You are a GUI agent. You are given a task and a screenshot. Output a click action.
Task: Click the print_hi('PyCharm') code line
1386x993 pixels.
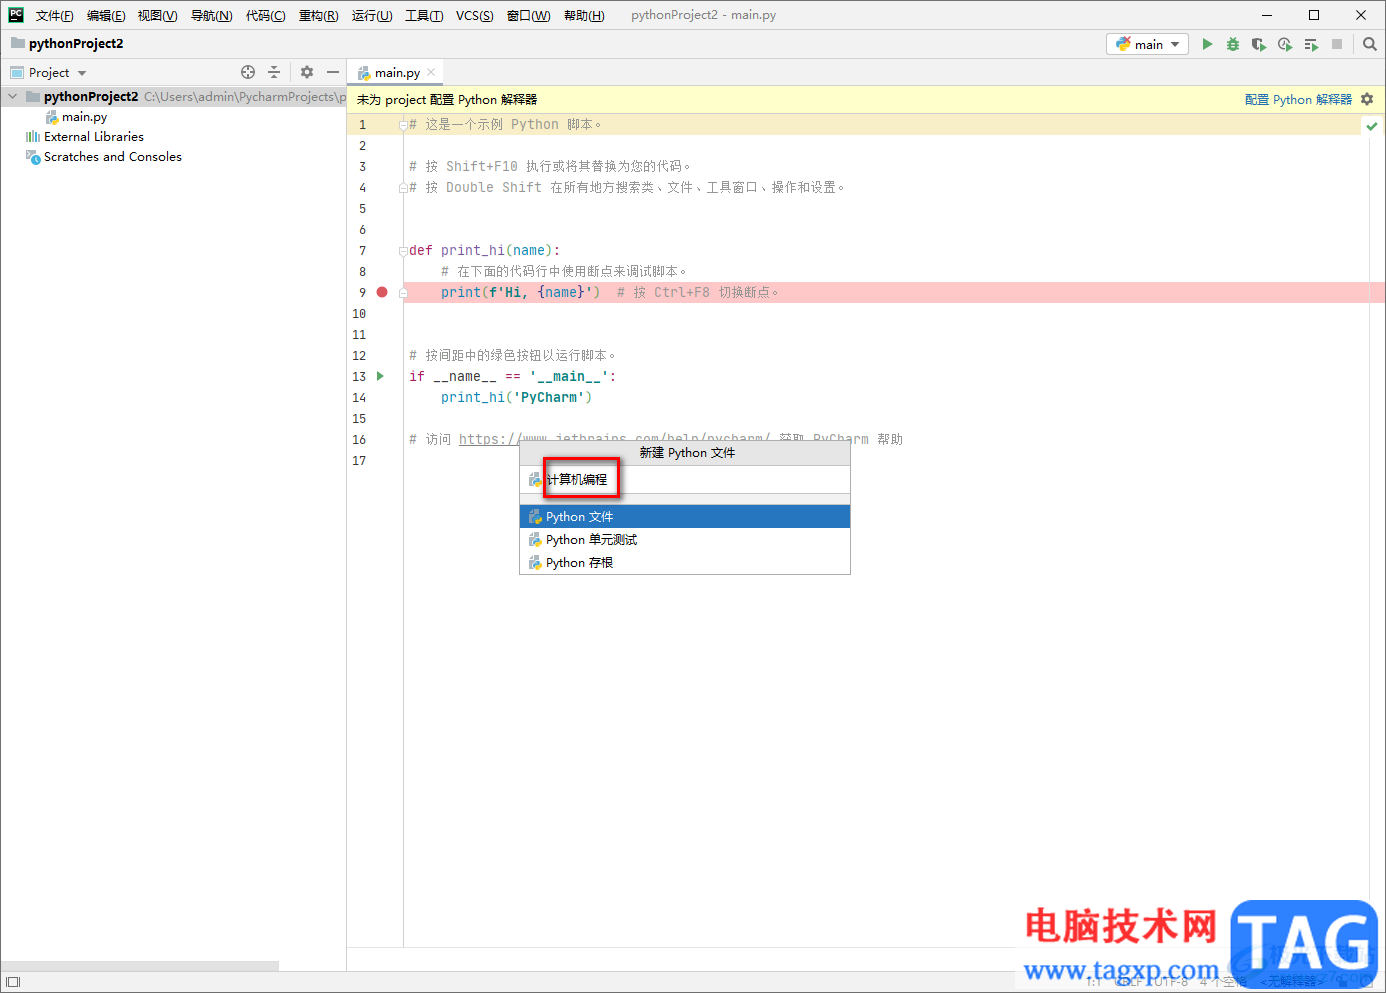coord(516,397)
